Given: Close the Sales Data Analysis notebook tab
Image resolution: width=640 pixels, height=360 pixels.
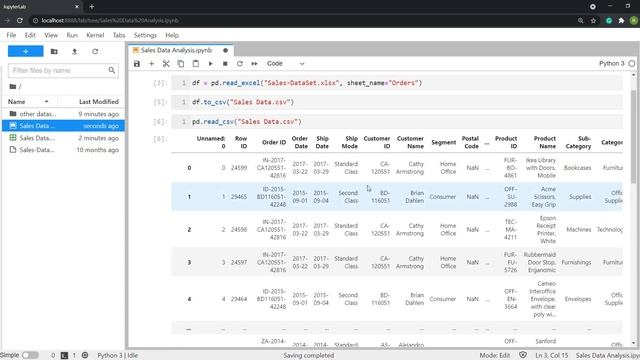Looking at the screenshot, I should click(225, 50).
